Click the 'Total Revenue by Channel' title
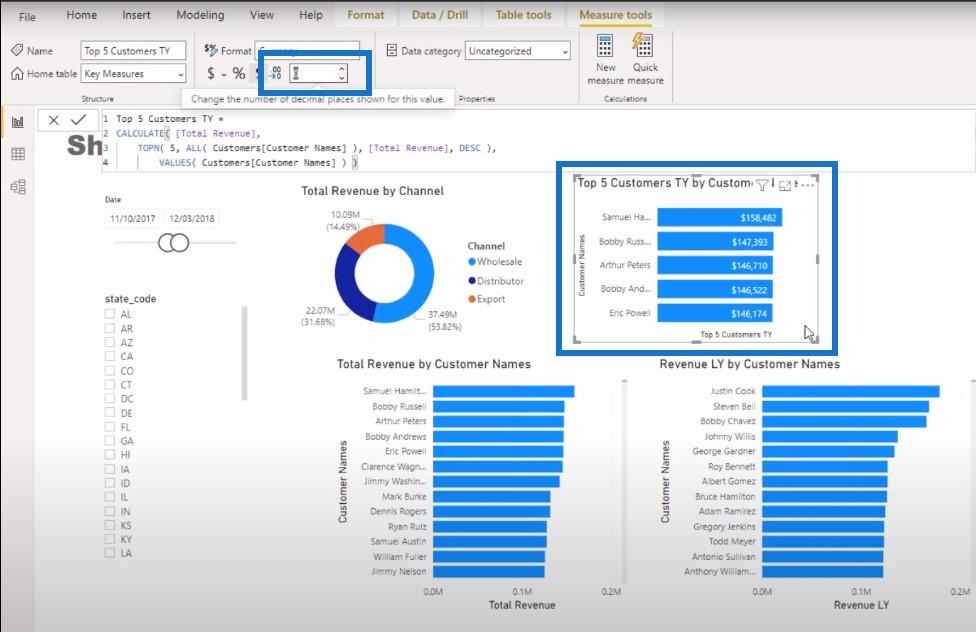Screen dimensions: 976x632 [372, 191]
